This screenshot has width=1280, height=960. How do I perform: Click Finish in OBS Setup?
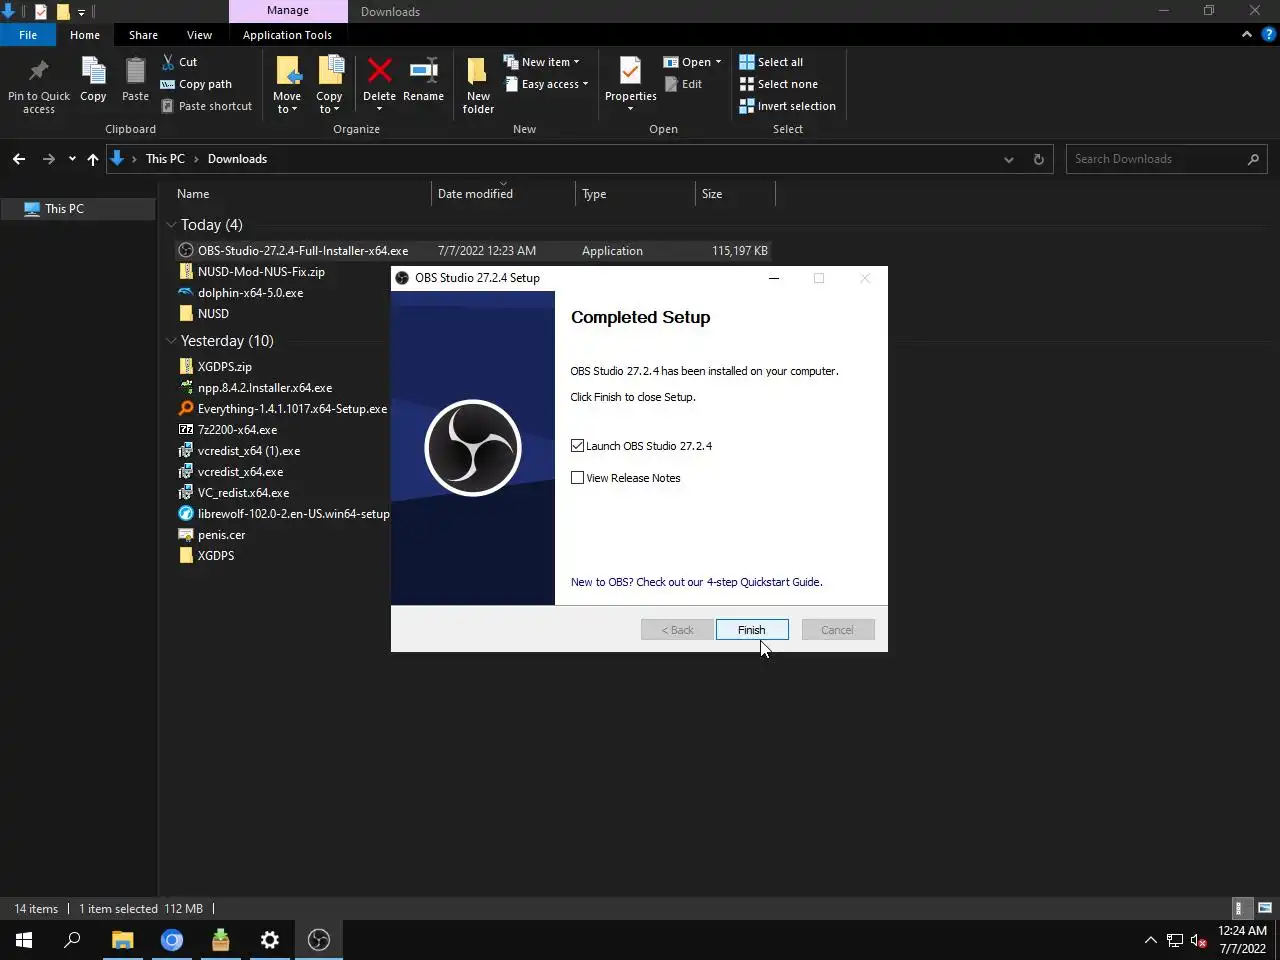pos(752,630)
